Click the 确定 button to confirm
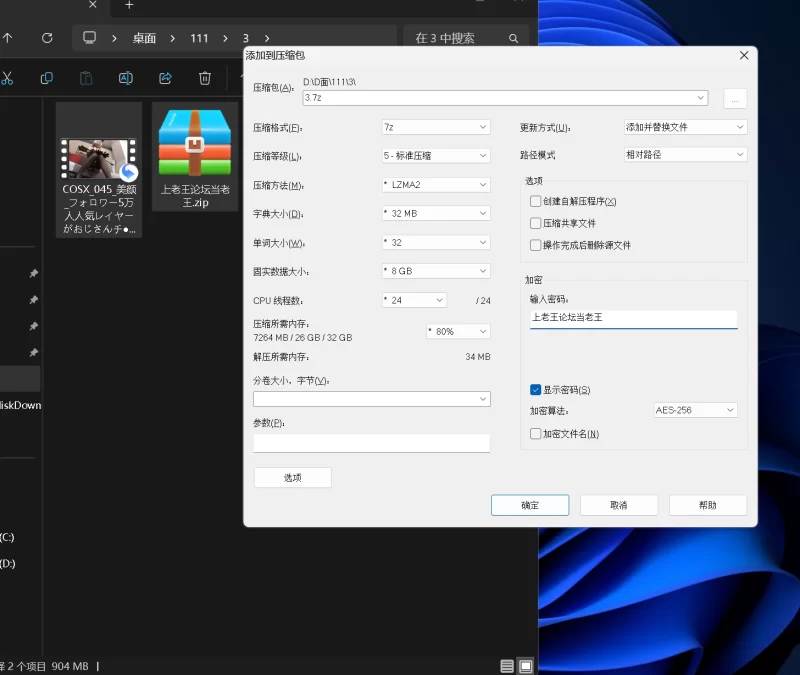 pos(530,505)
